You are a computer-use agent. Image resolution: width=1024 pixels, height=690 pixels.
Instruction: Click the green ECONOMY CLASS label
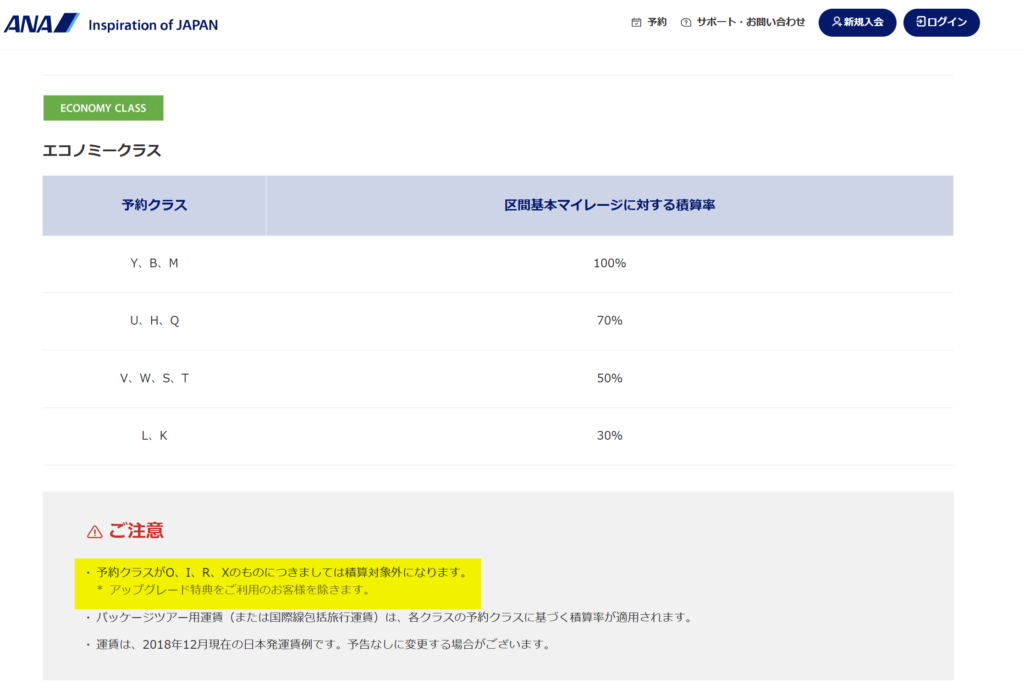[x=103, y=108]
